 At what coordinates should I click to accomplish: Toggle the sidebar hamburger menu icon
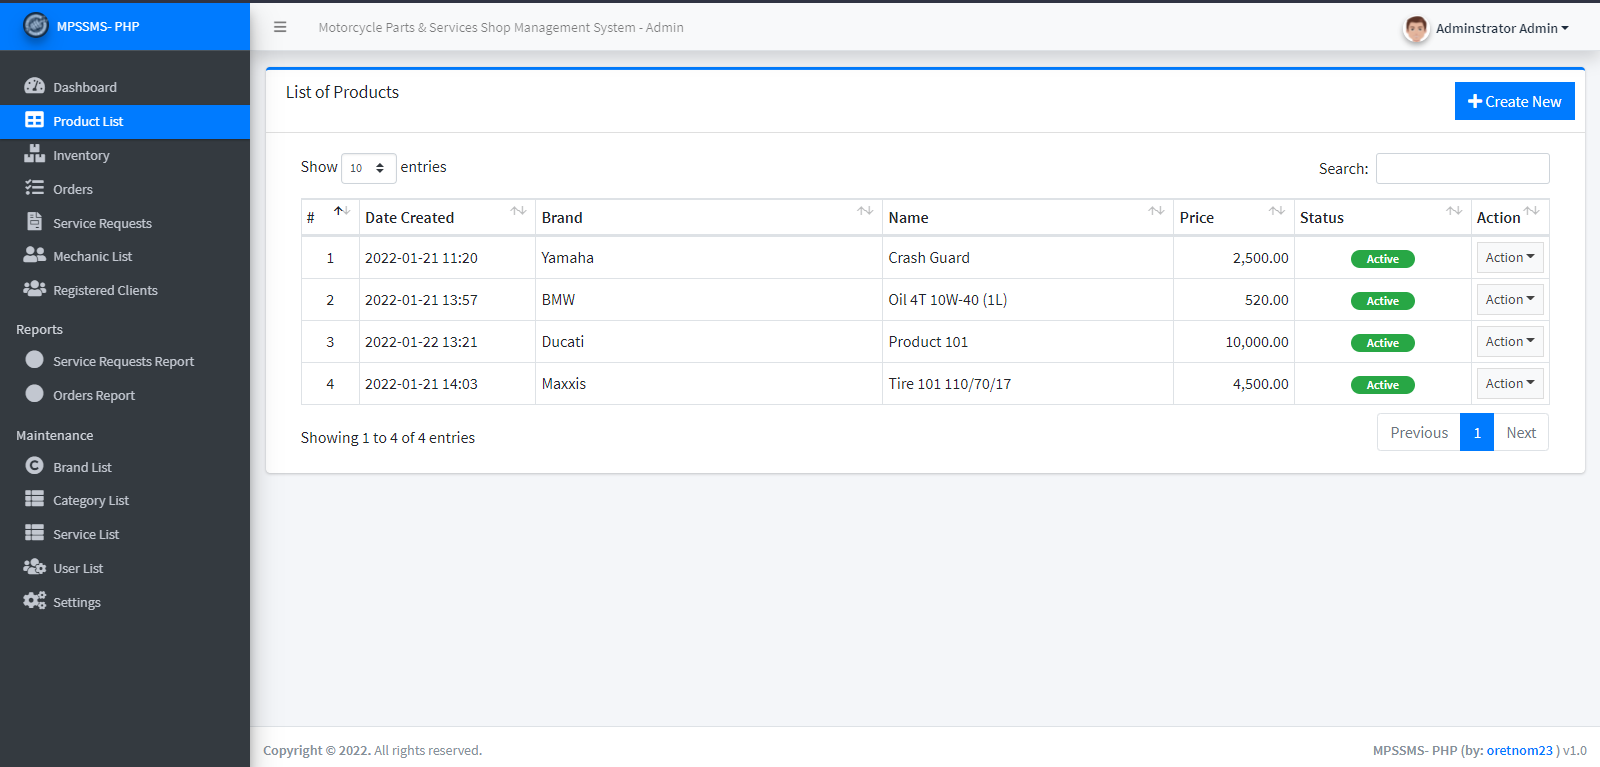tap(280, 27)
